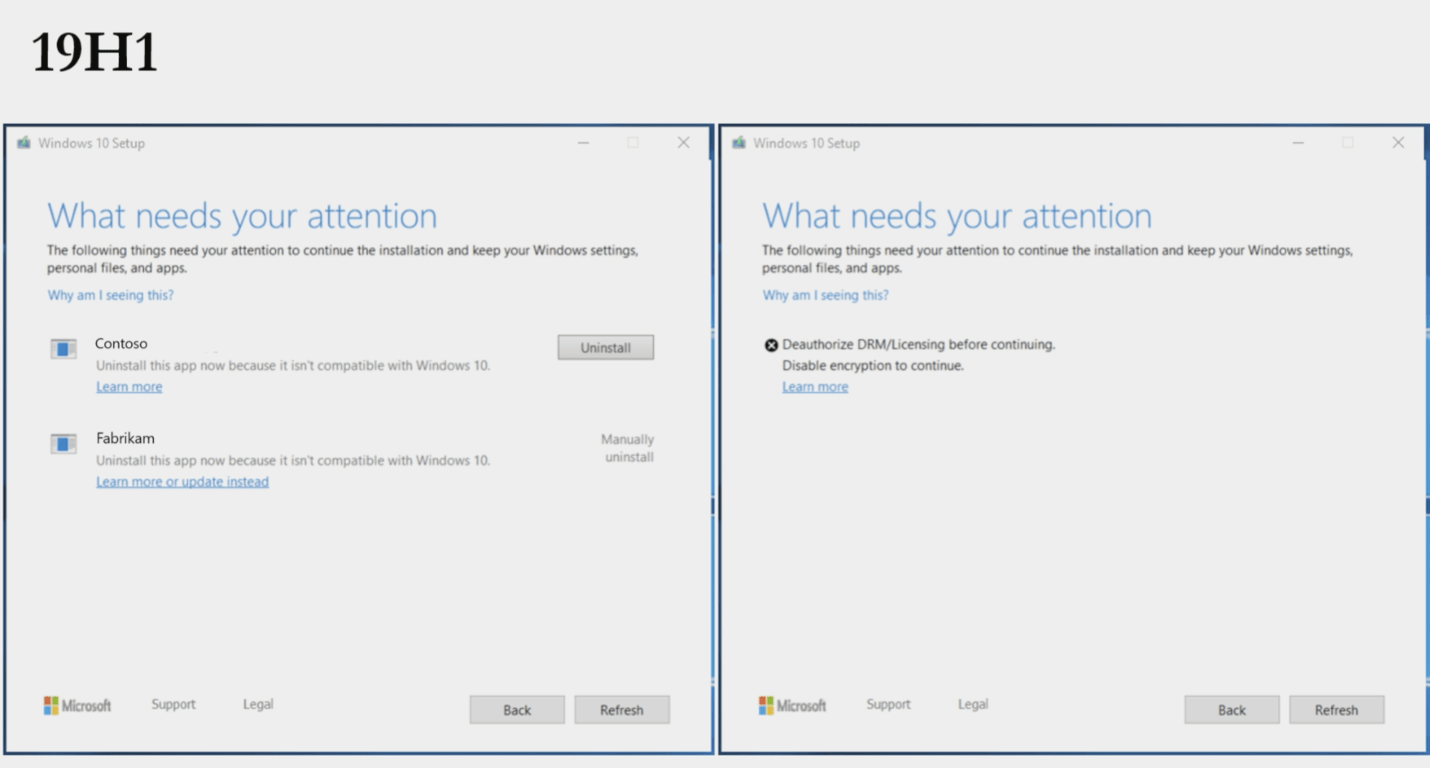Click Uninstall button for Contoso
Screen dimensions: 1430x768
[605, 347]
